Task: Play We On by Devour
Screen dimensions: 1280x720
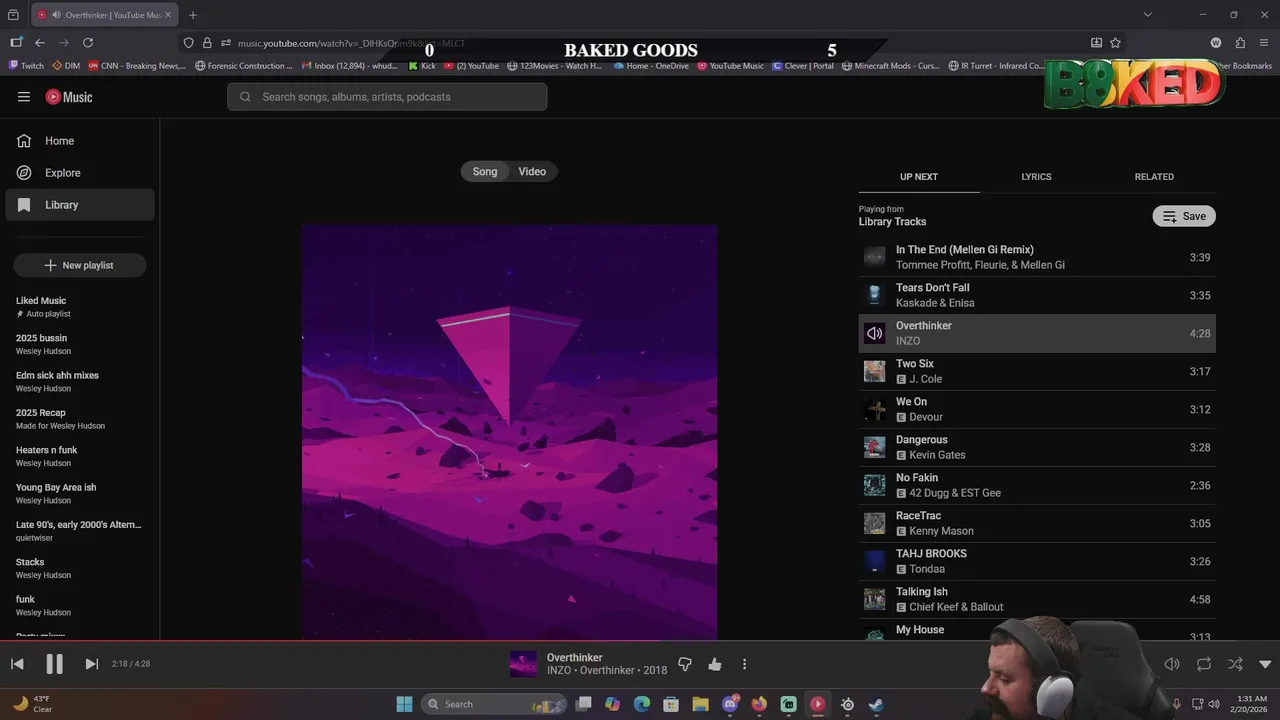Action: [1037, 409]
